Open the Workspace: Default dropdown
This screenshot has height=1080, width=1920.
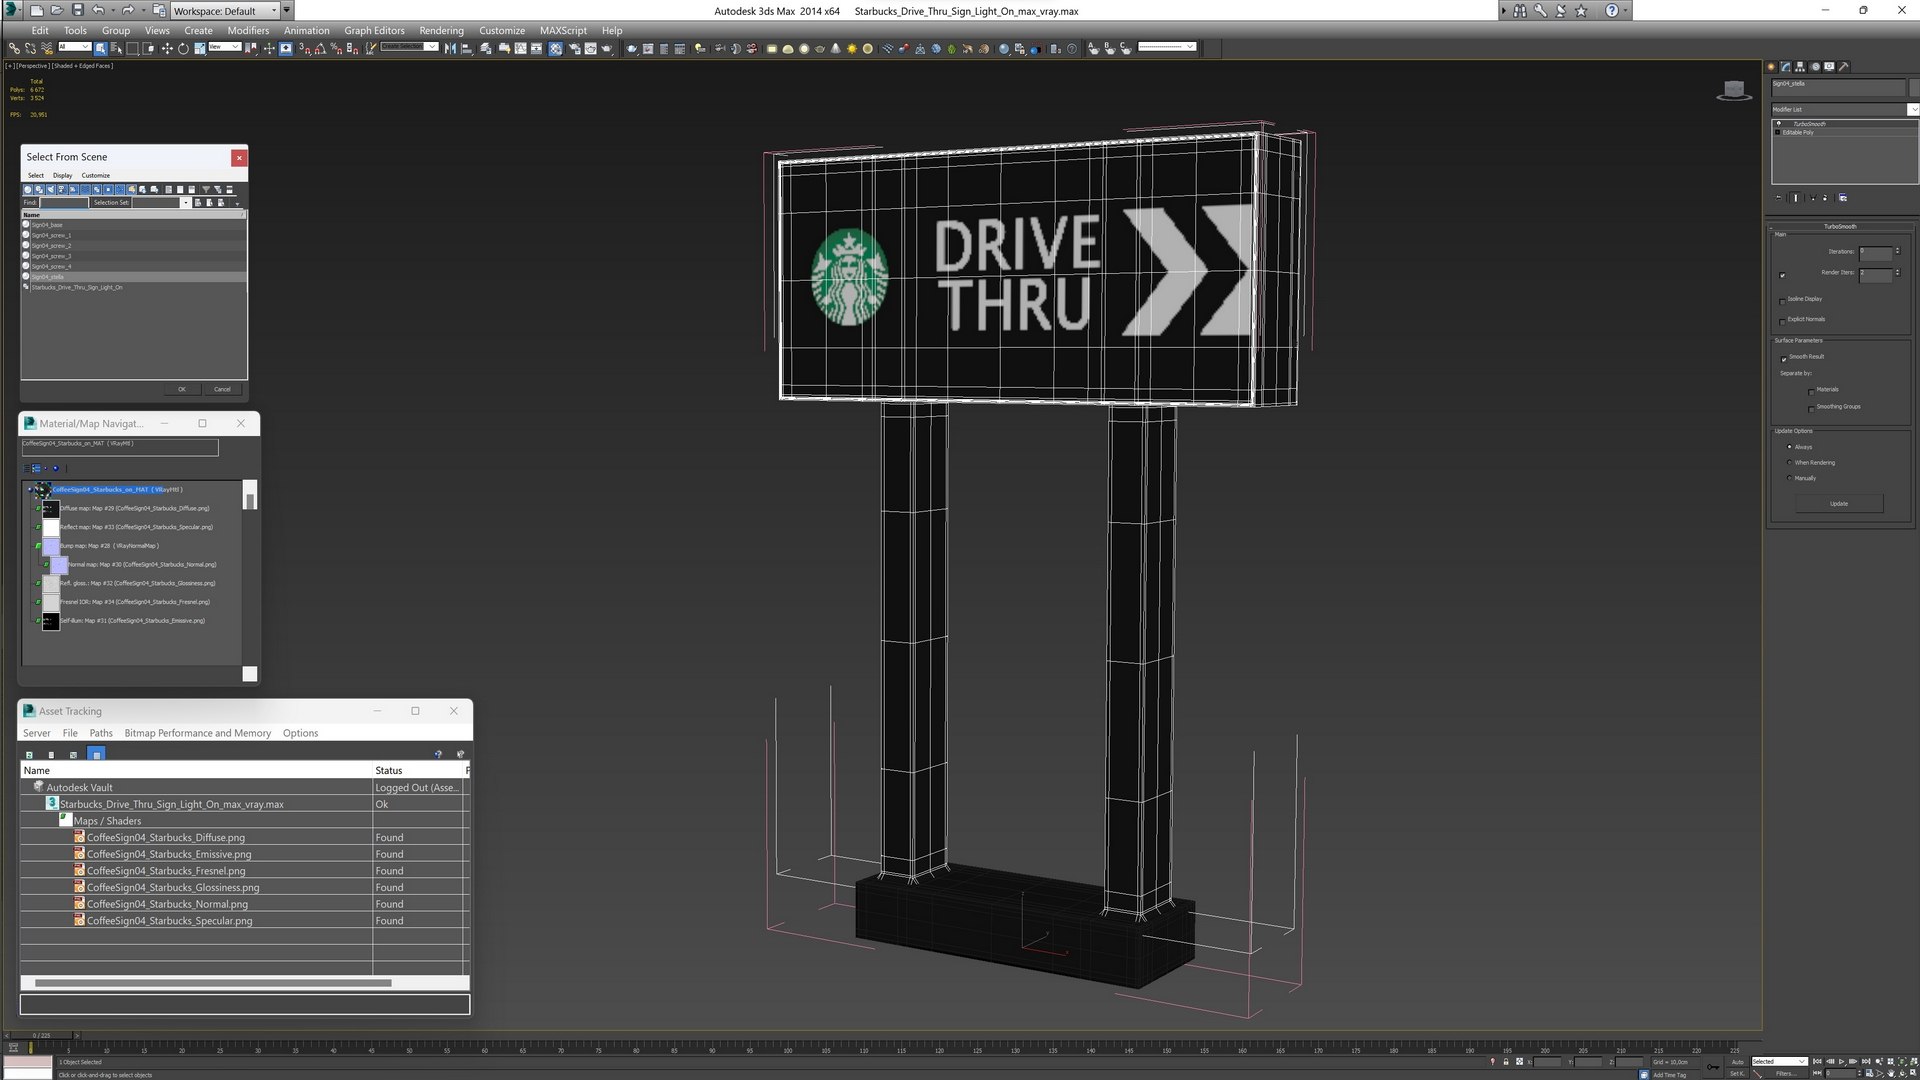tap(225, 11)
